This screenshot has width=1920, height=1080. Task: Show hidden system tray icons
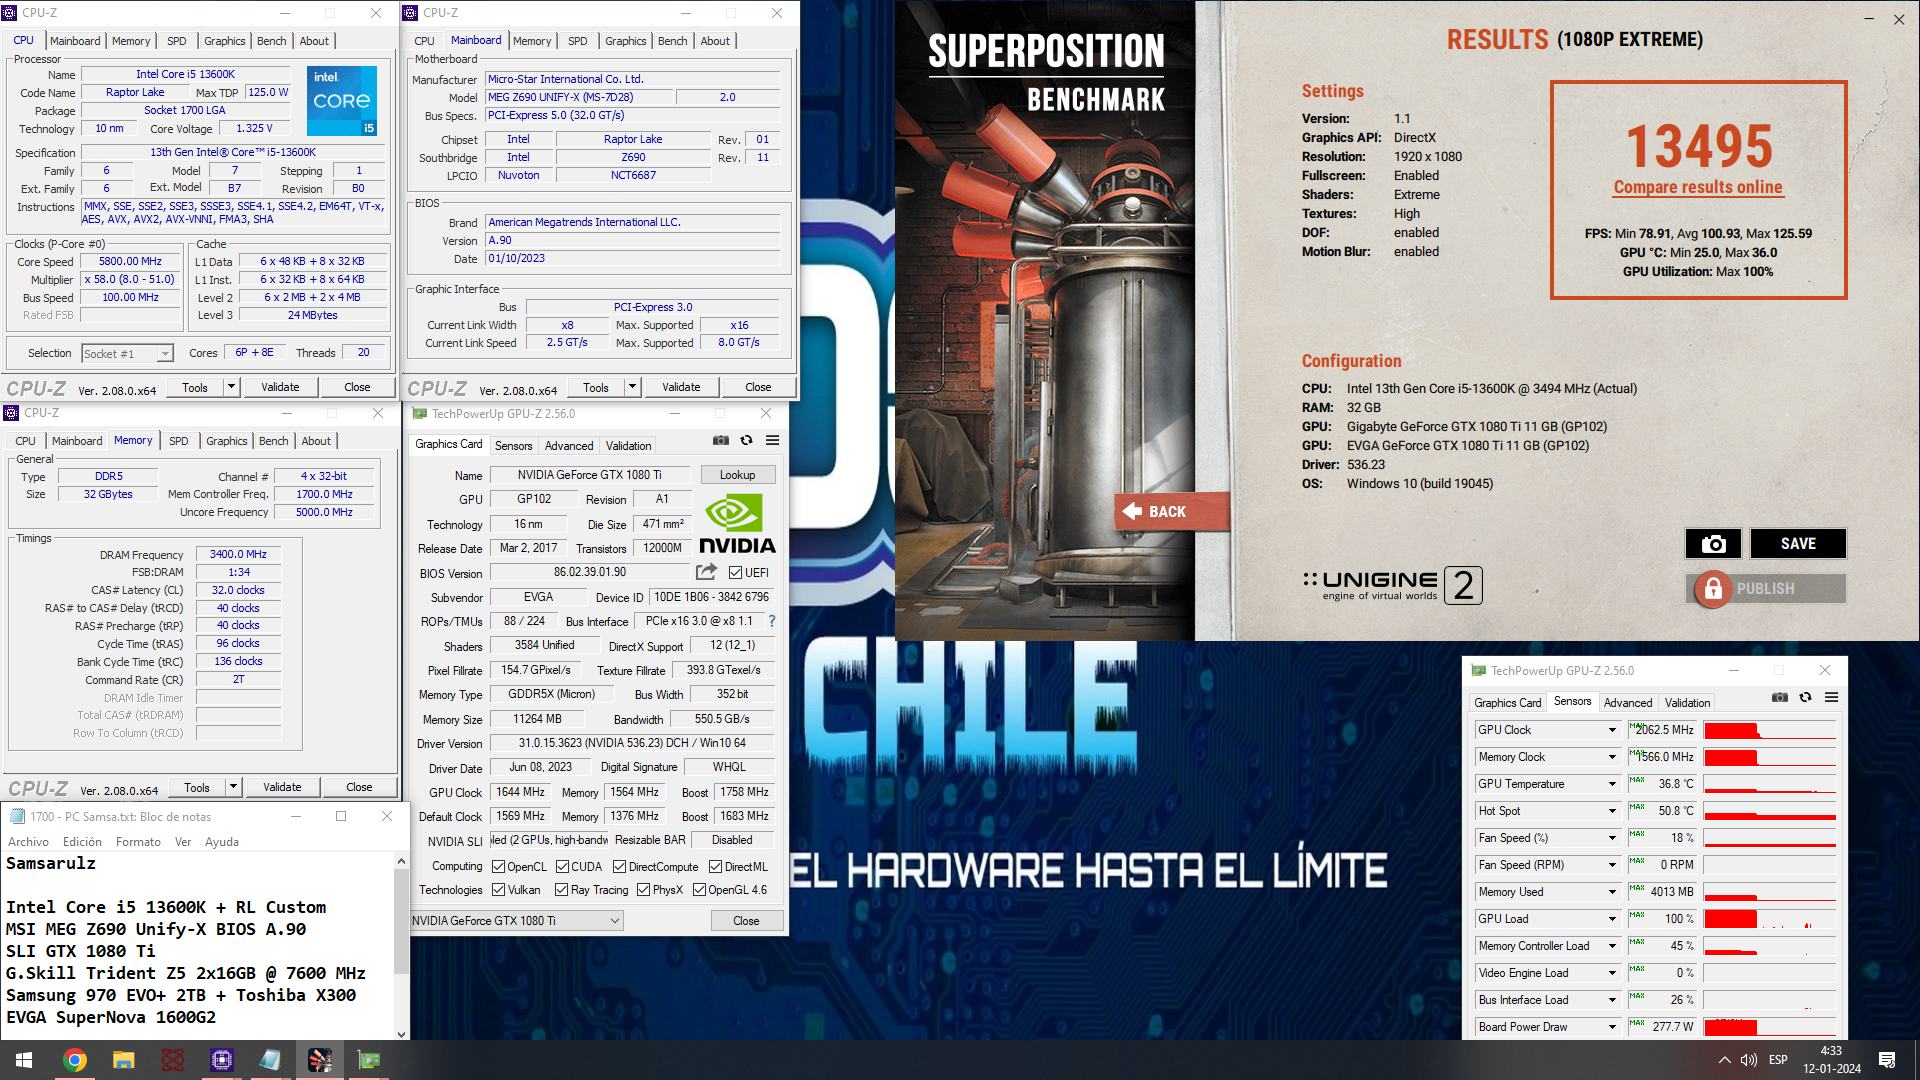pyautogui.click(x=1724, y=1060)
